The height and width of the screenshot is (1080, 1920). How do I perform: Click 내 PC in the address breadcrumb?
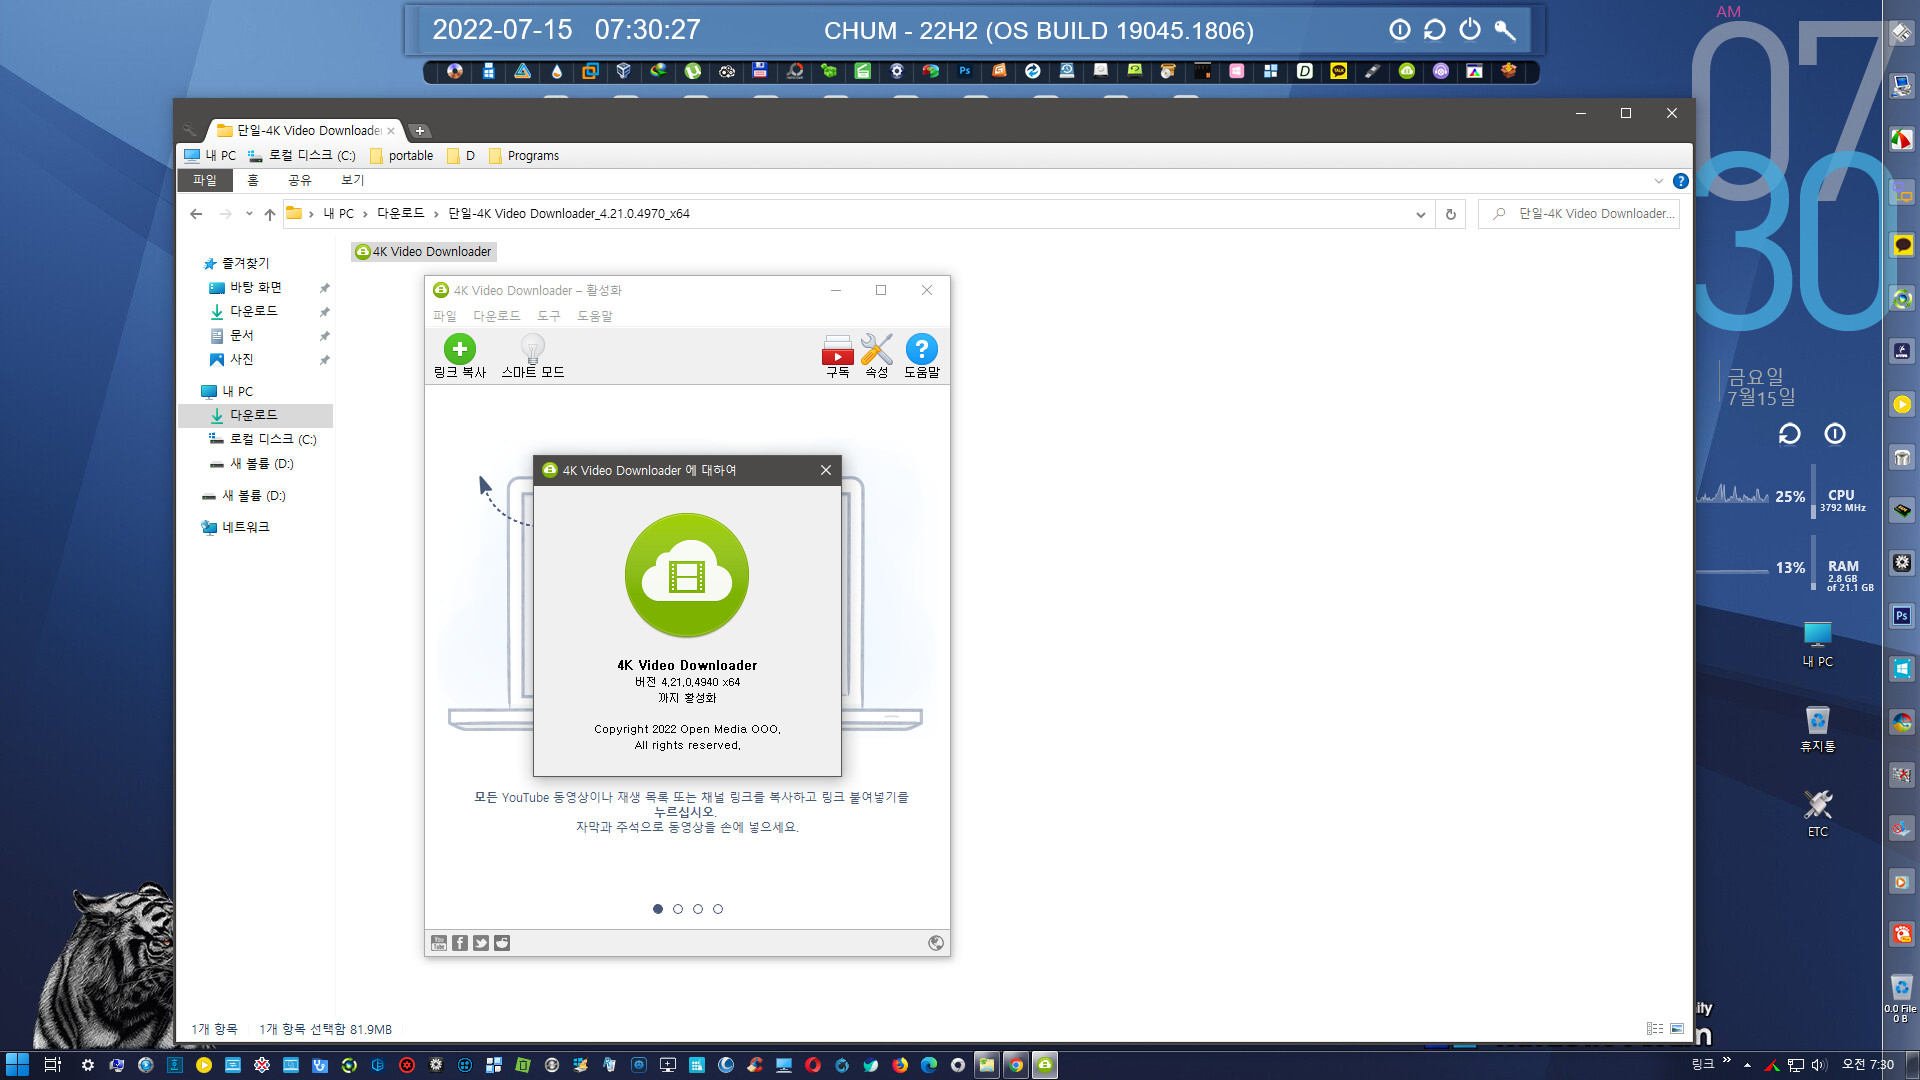point(339,214)
